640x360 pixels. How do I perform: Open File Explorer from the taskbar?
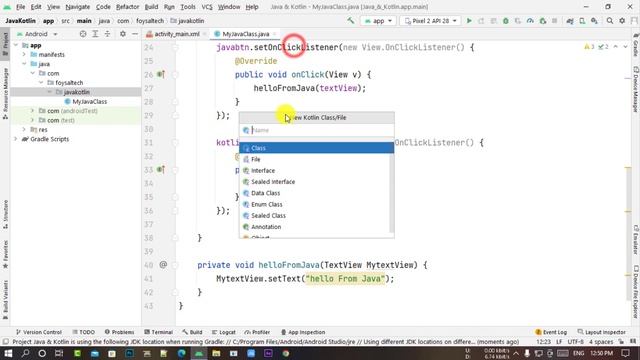coord(216,353)
